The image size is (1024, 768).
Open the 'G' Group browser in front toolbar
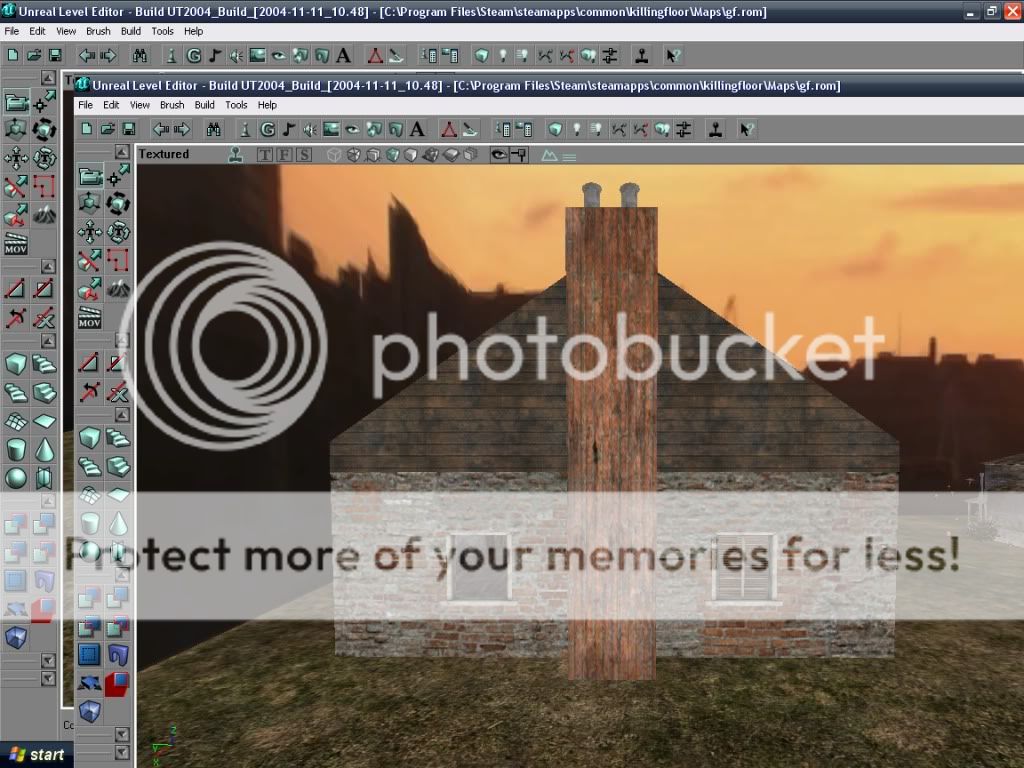click(x=267, y=129)
